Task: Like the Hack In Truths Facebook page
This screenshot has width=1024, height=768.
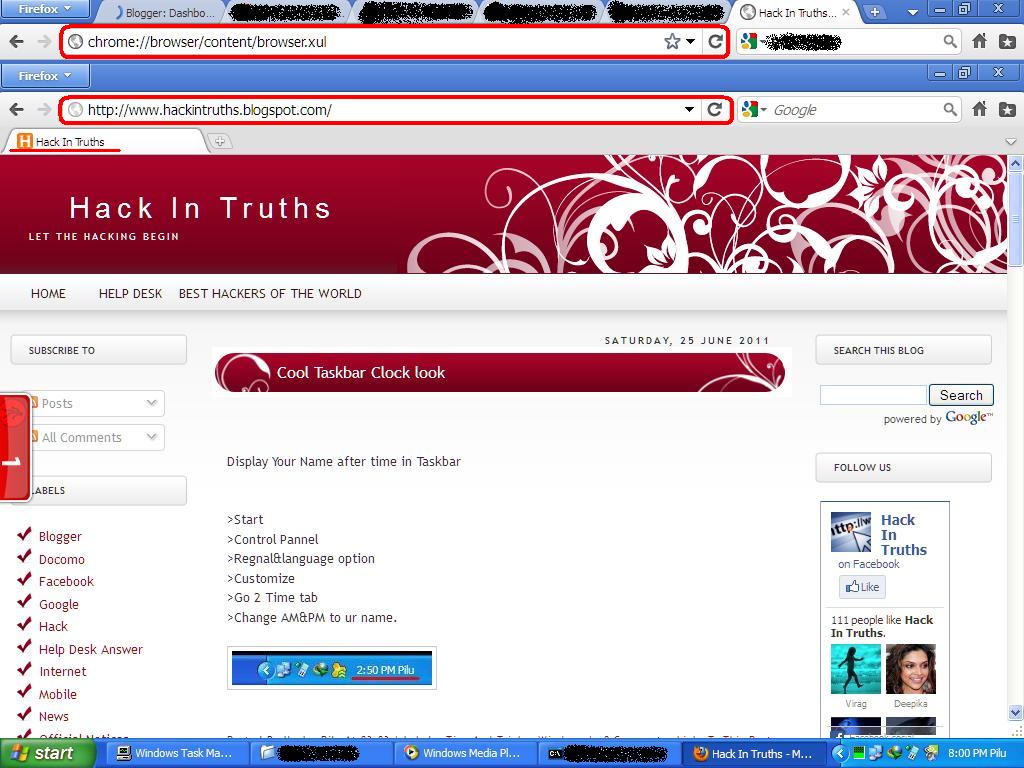Action: [861, 586]
